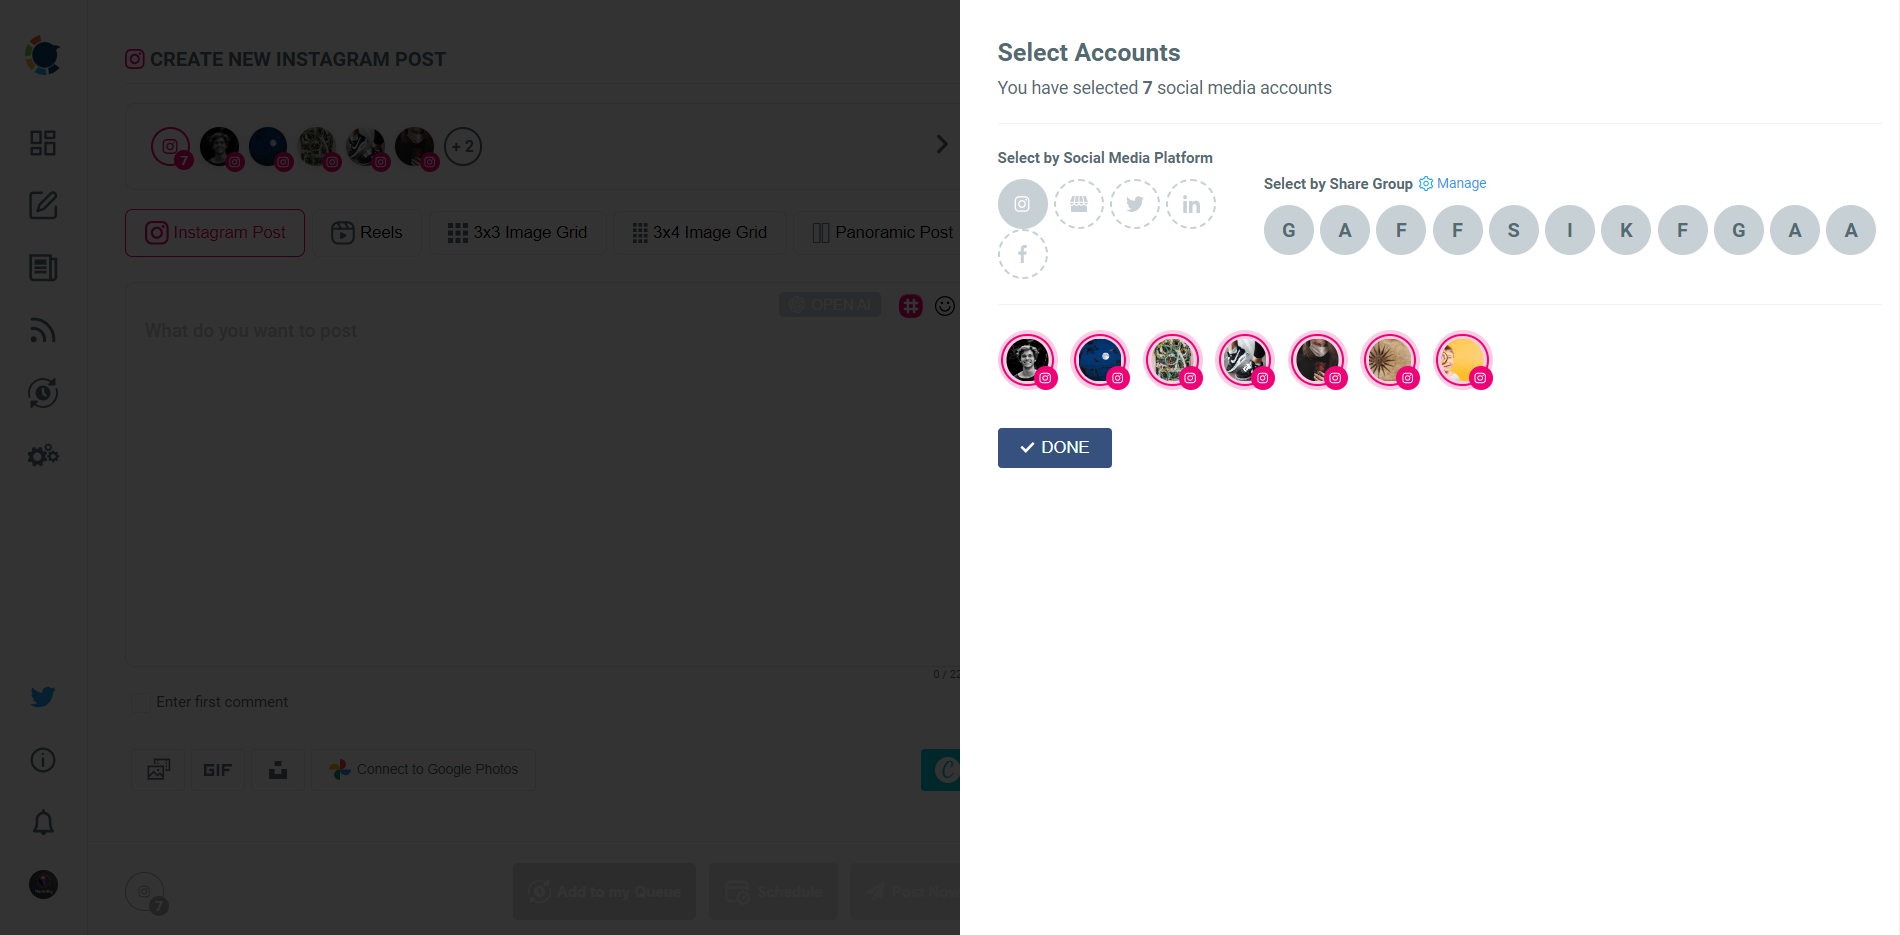Toggle the share group labeled S
This screenshot has height=935, width=1900.
1513,230
